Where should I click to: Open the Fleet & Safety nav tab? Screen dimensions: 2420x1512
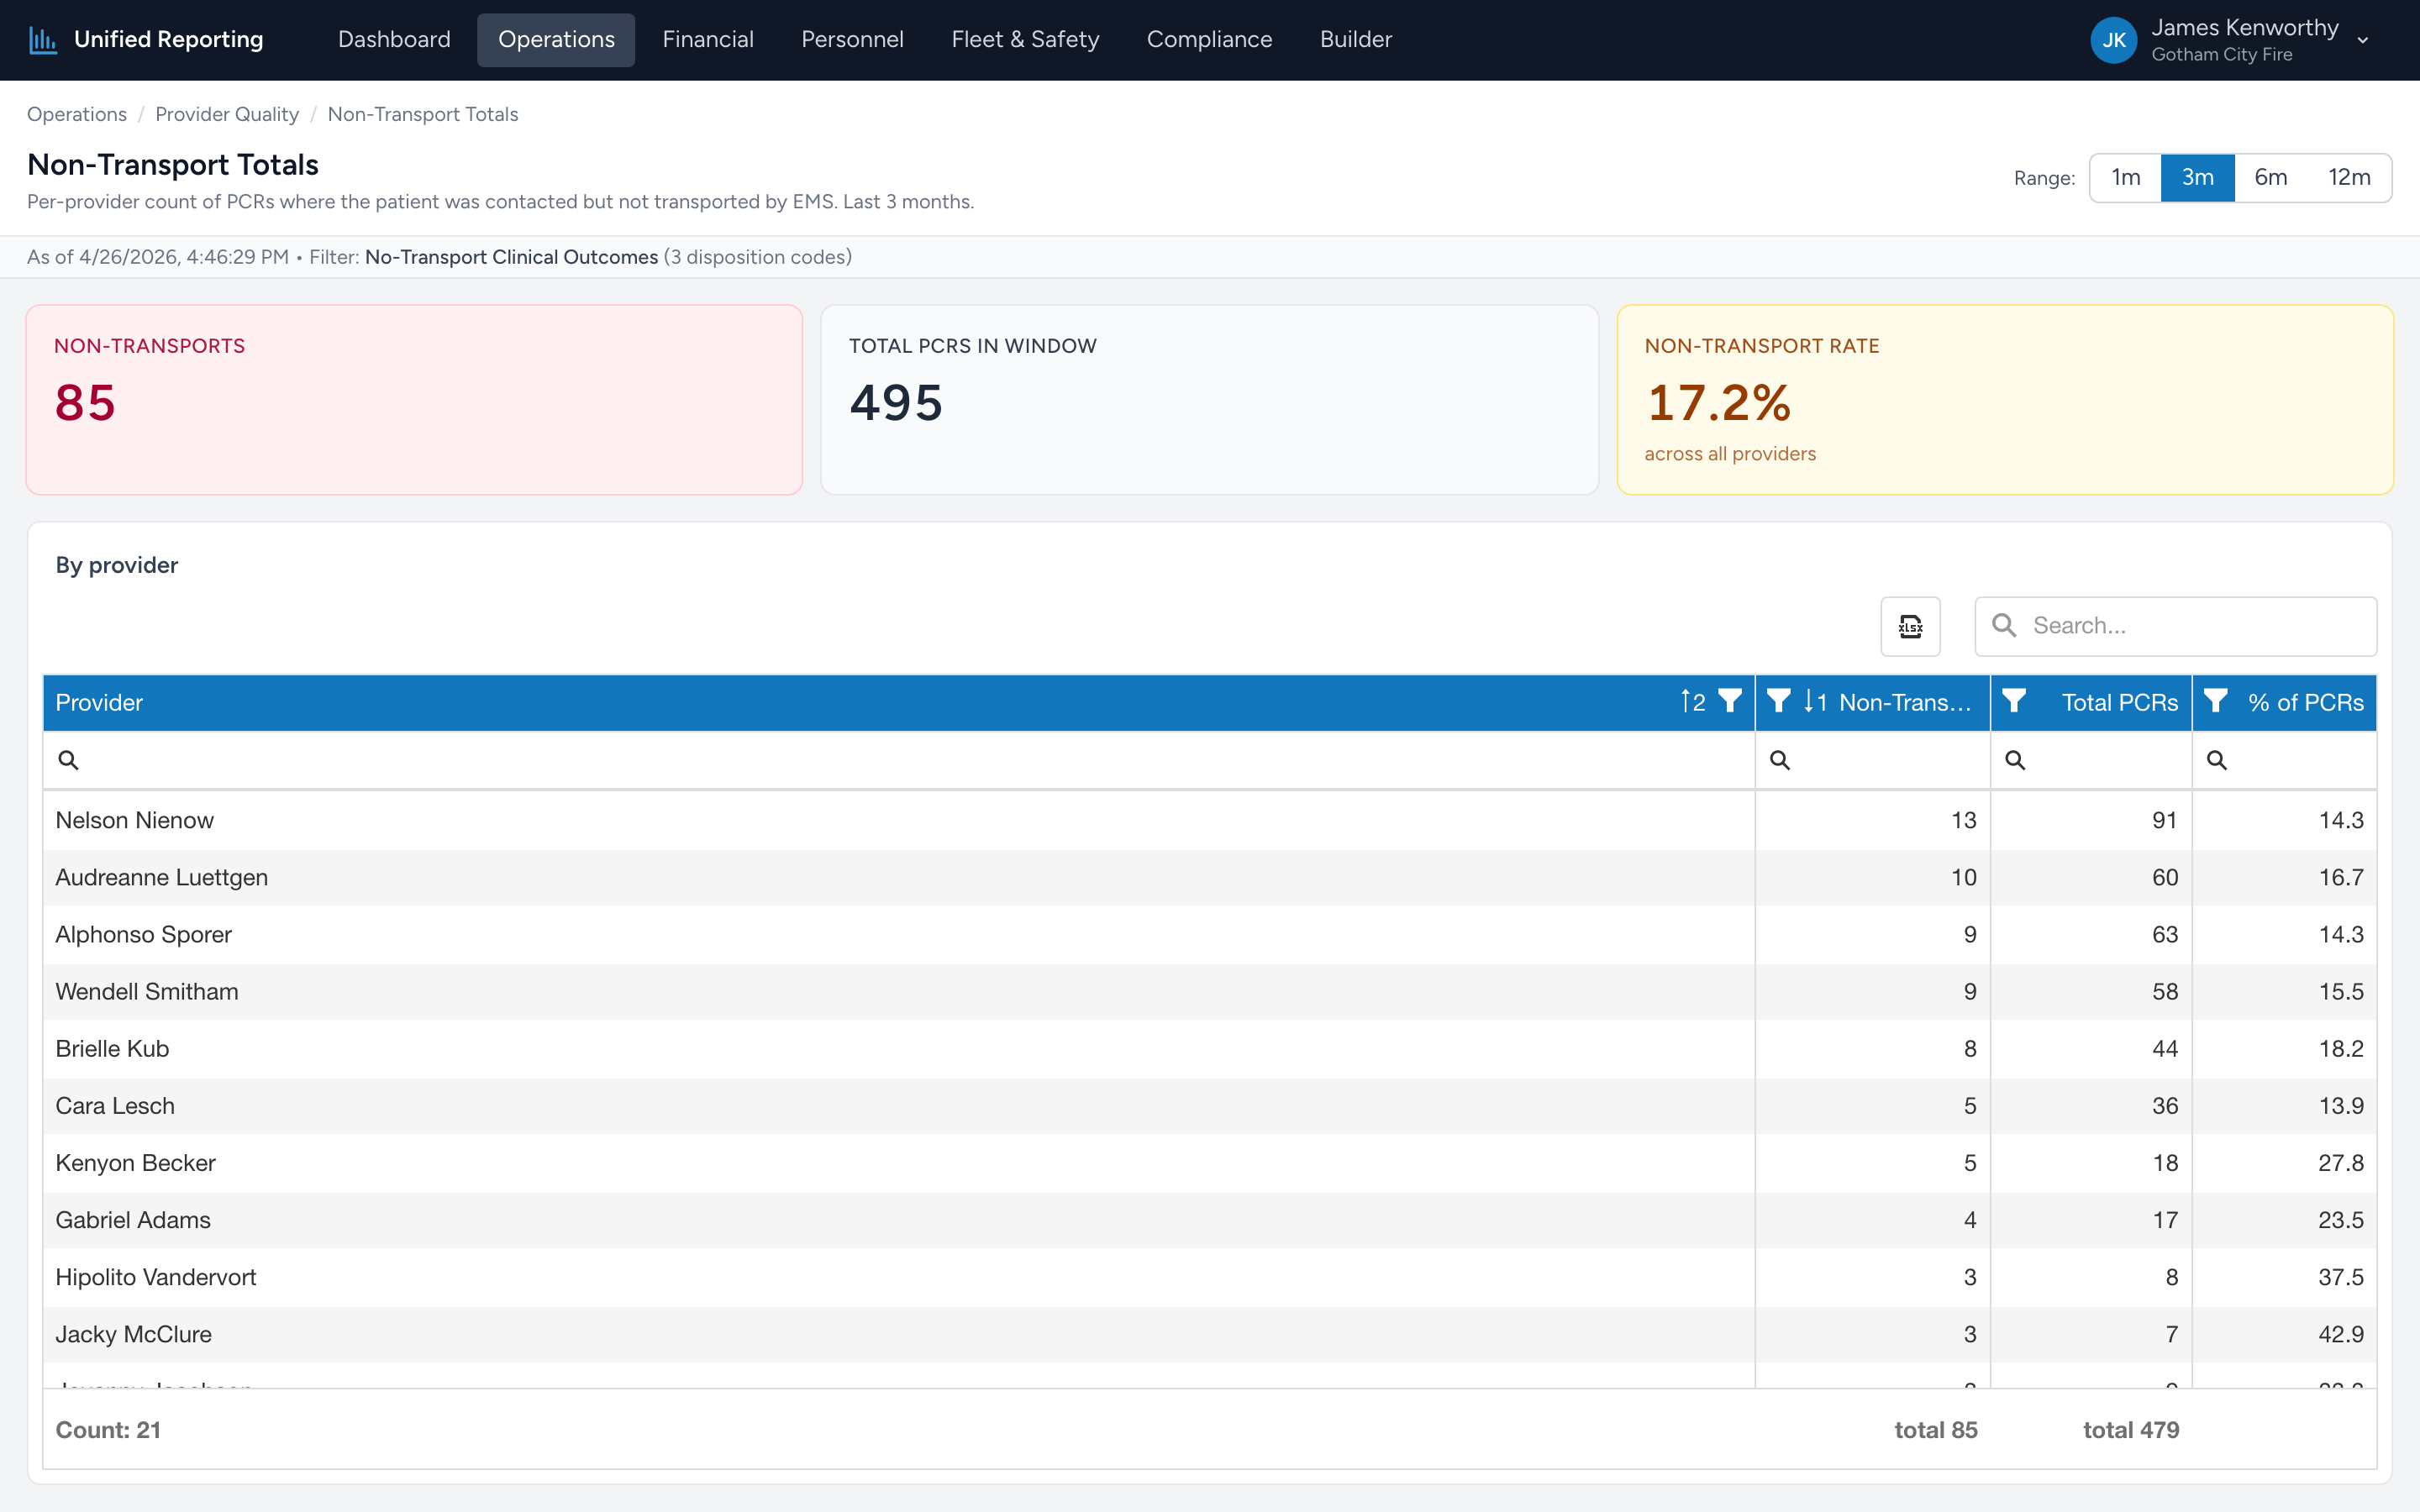pos(1025,40)
